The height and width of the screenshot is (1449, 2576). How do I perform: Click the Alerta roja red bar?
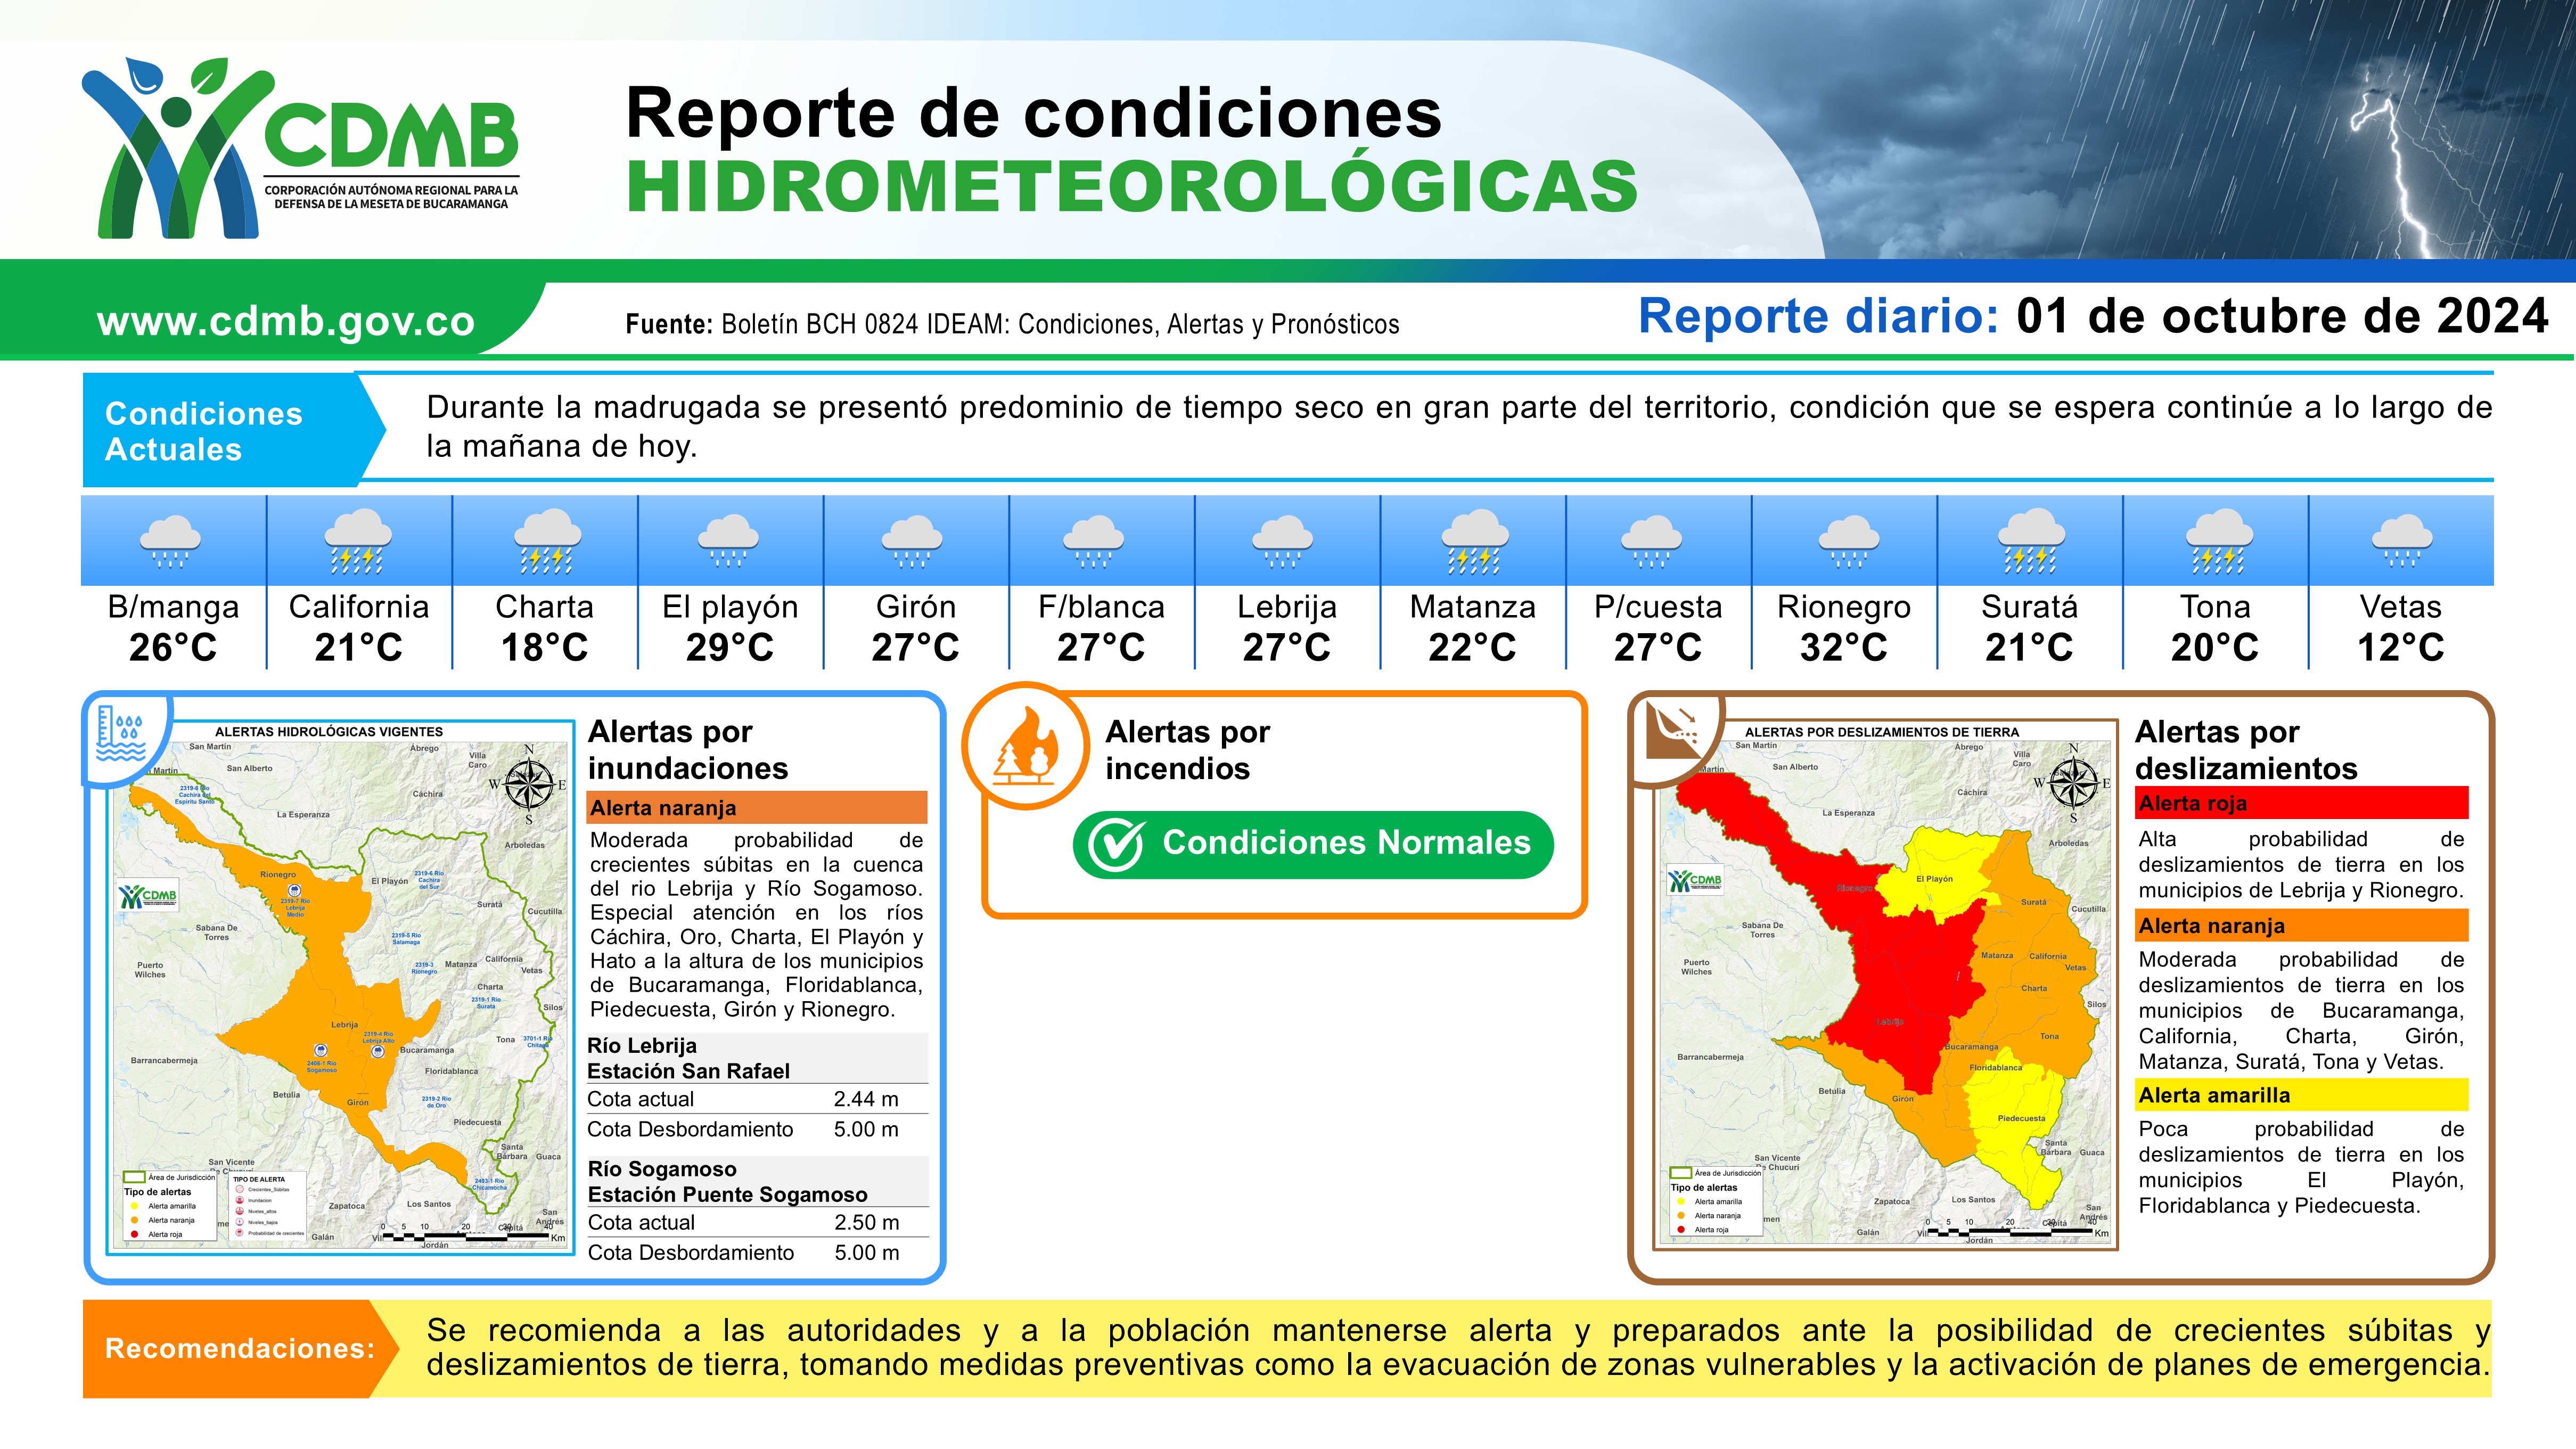pos(2302,803)
